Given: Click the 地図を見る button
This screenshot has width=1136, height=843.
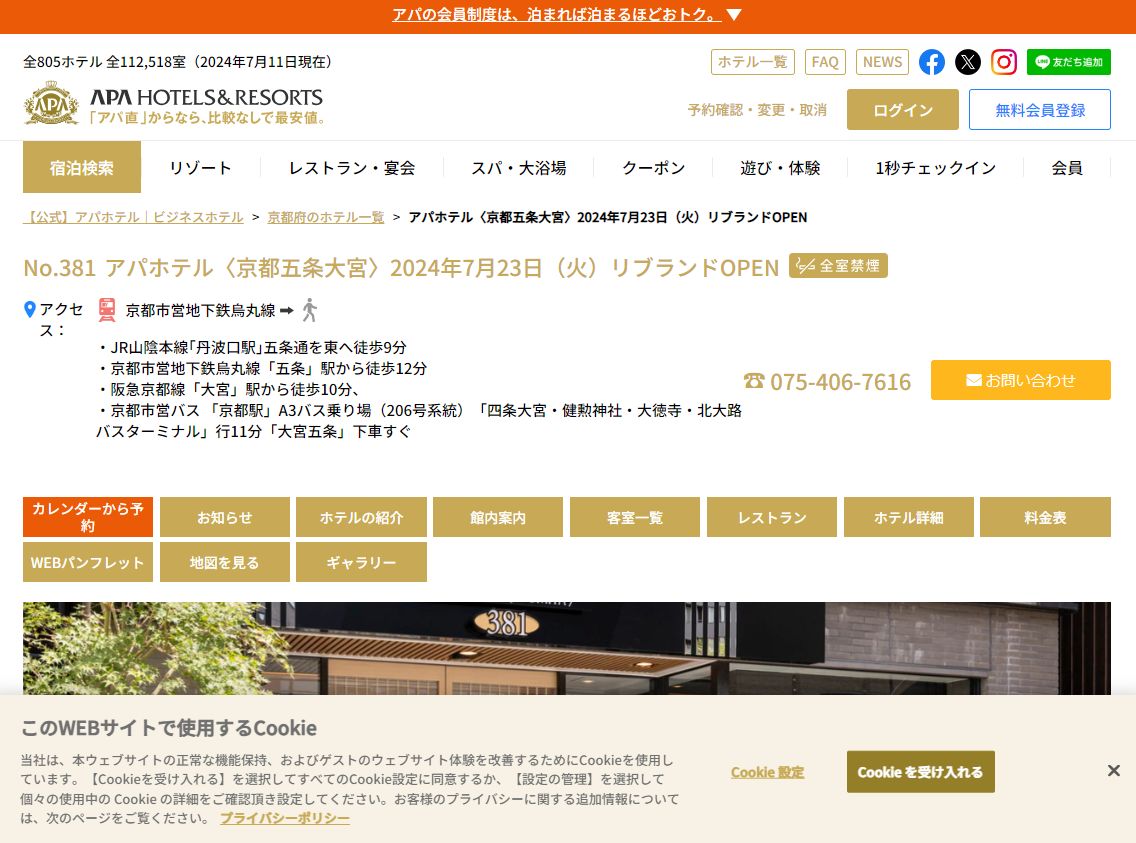Looking at the screenshot, I should coord(225,562).
